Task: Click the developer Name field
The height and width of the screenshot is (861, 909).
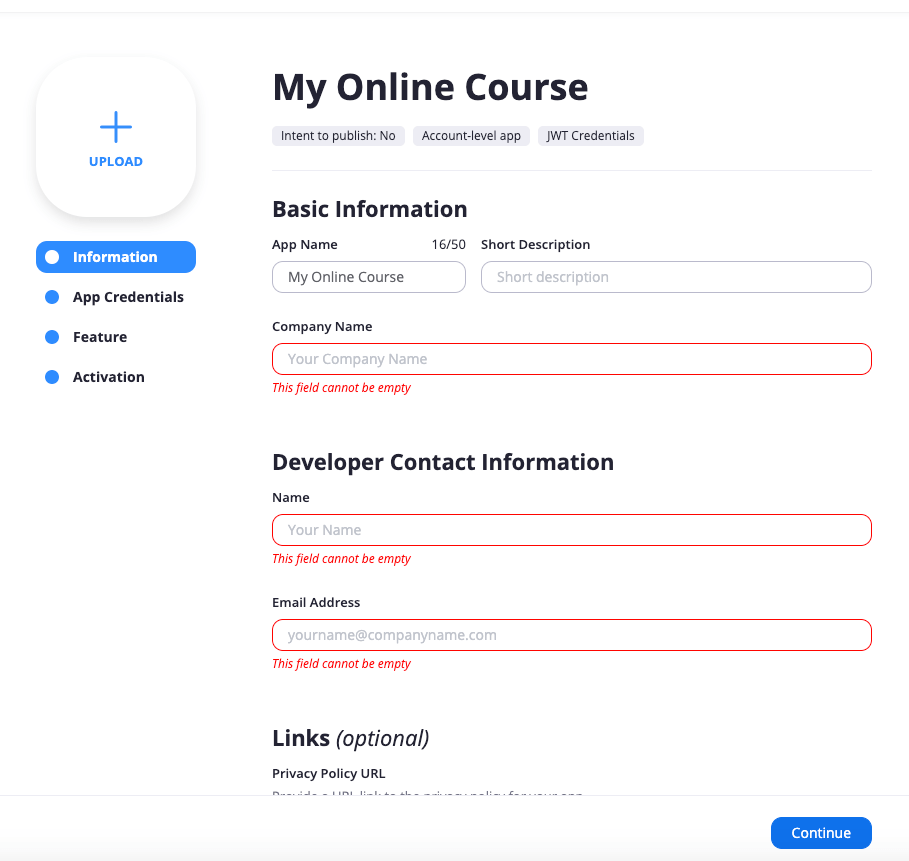Action: tap(571, 530)
